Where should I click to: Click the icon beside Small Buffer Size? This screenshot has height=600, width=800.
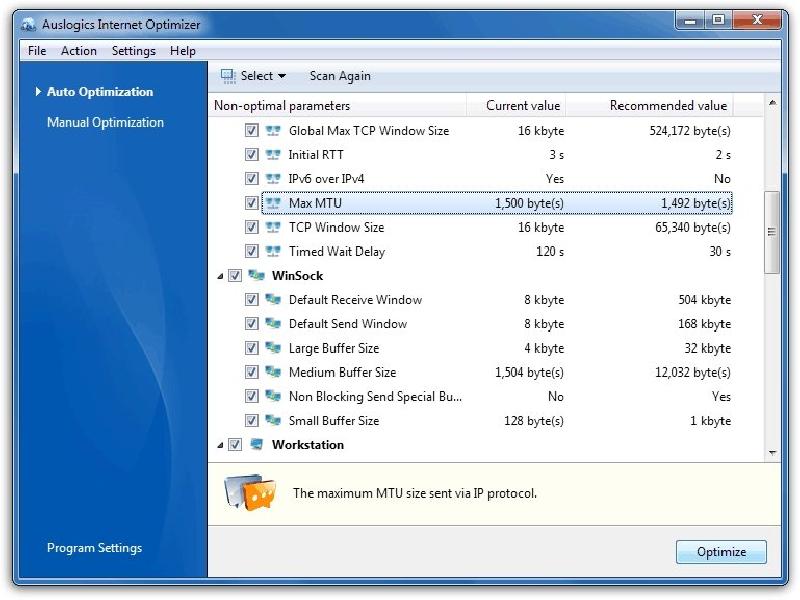coord(273,420)
